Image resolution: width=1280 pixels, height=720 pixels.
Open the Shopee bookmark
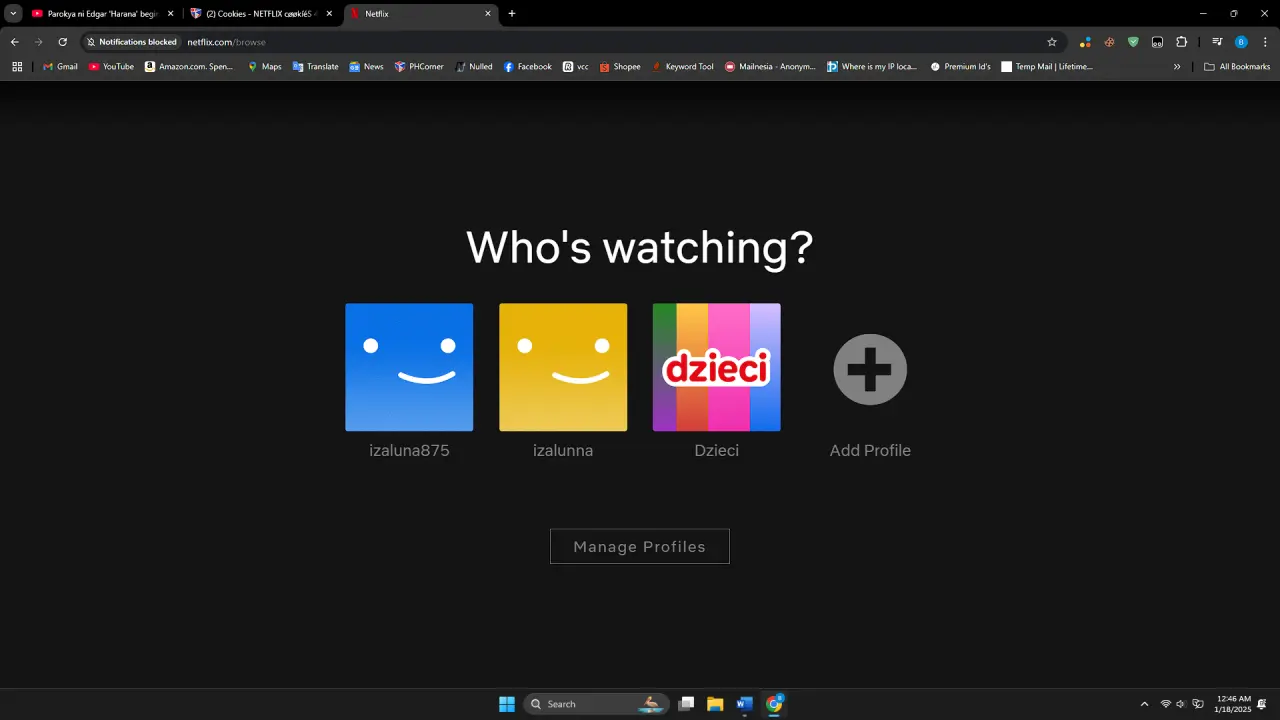pos(620,67)
